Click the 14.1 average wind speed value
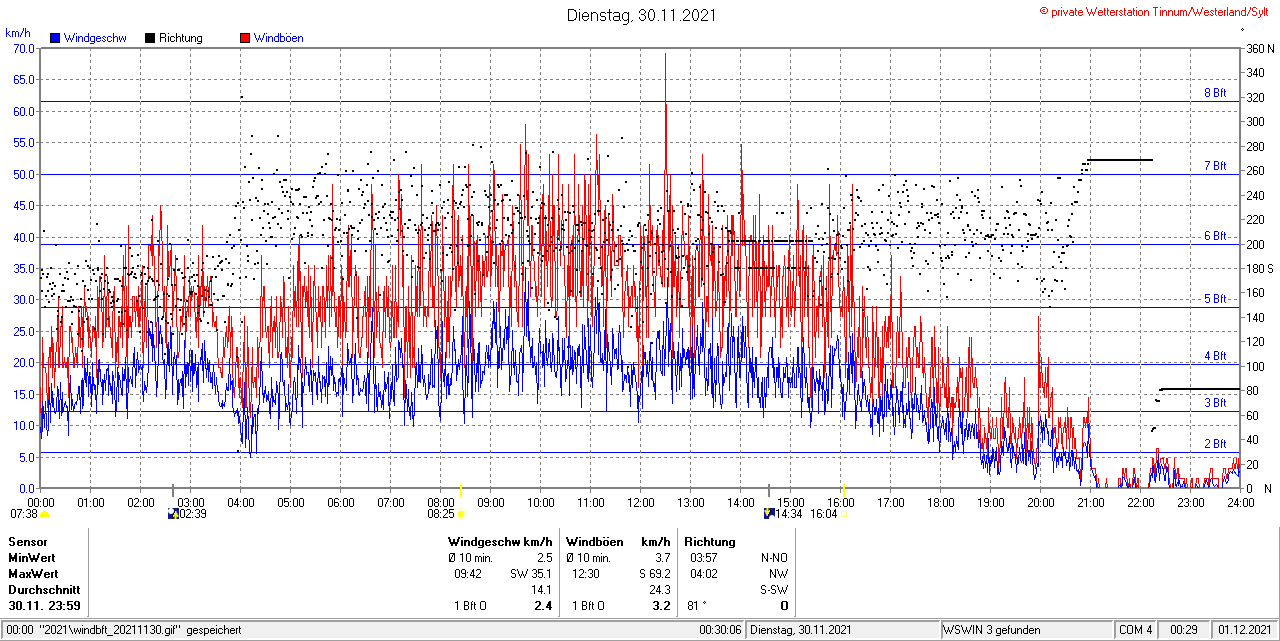 541,590
